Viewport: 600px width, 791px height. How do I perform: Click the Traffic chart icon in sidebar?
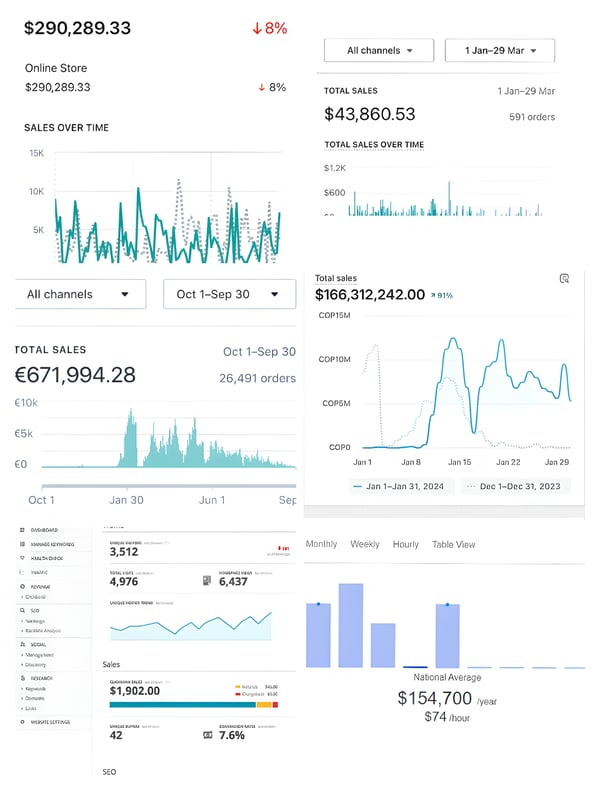coord(22,573)
